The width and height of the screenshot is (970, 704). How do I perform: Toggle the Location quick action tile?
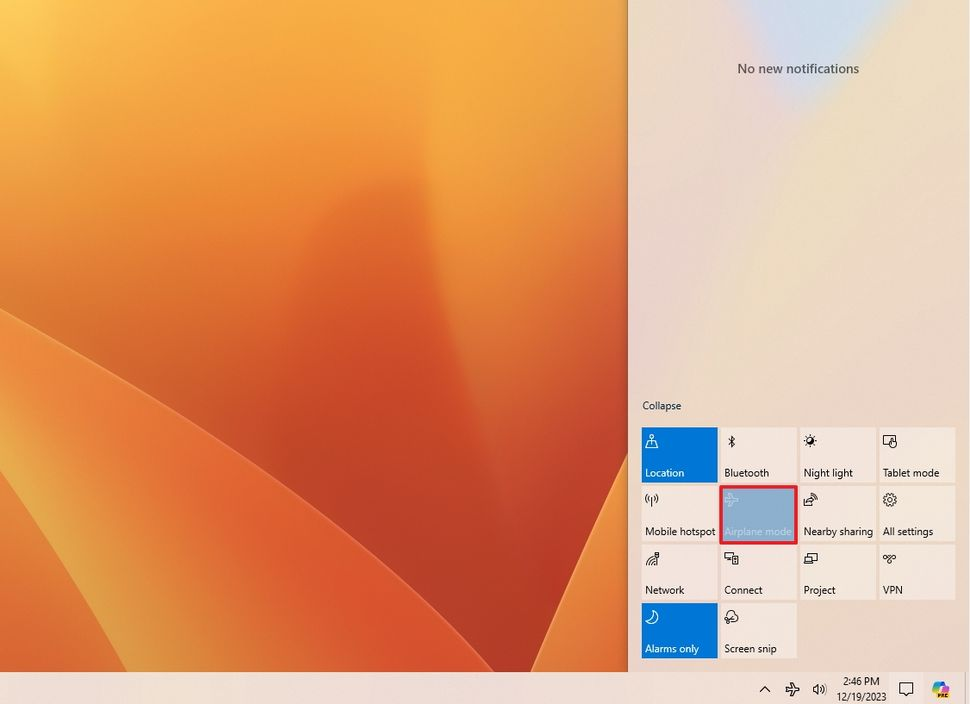click(x=679, y=455)
